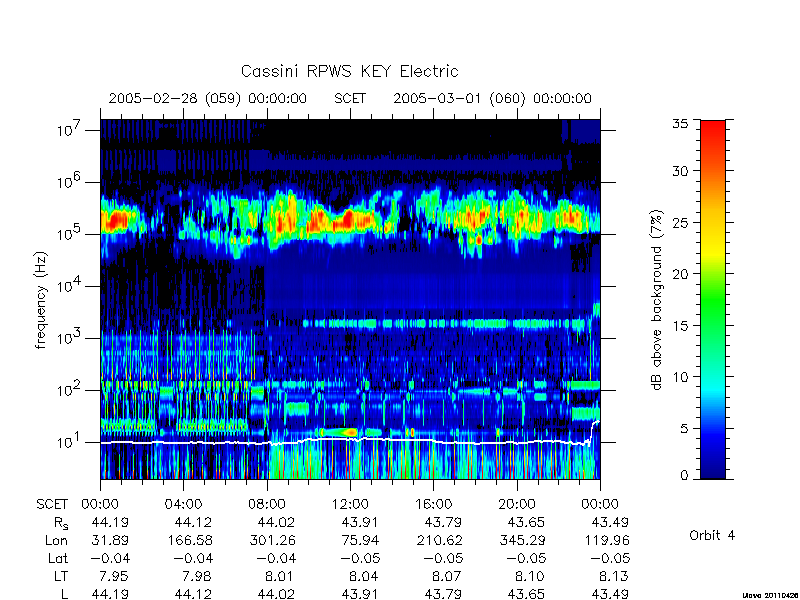Select the 12:00 SCET time tick label
This screenshot has height=600, width=800.
tap(350, 505)
